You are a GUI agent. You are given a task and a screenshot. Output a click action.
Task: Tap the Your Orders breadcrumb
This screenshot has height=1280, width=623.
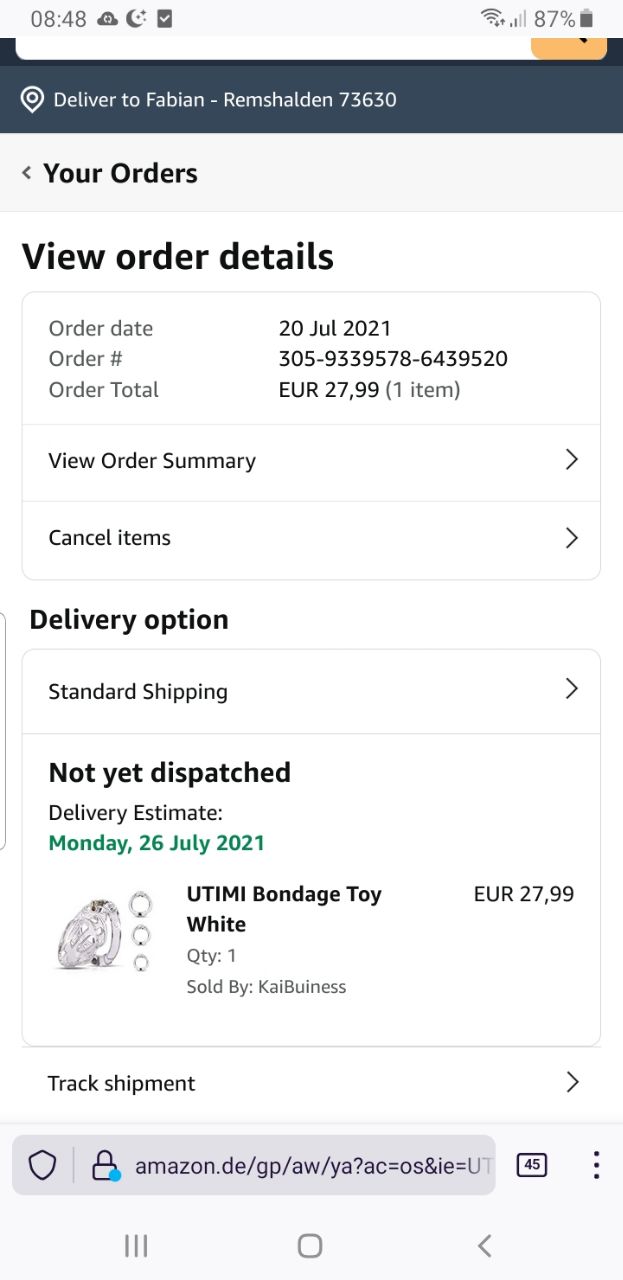(120, 173)
